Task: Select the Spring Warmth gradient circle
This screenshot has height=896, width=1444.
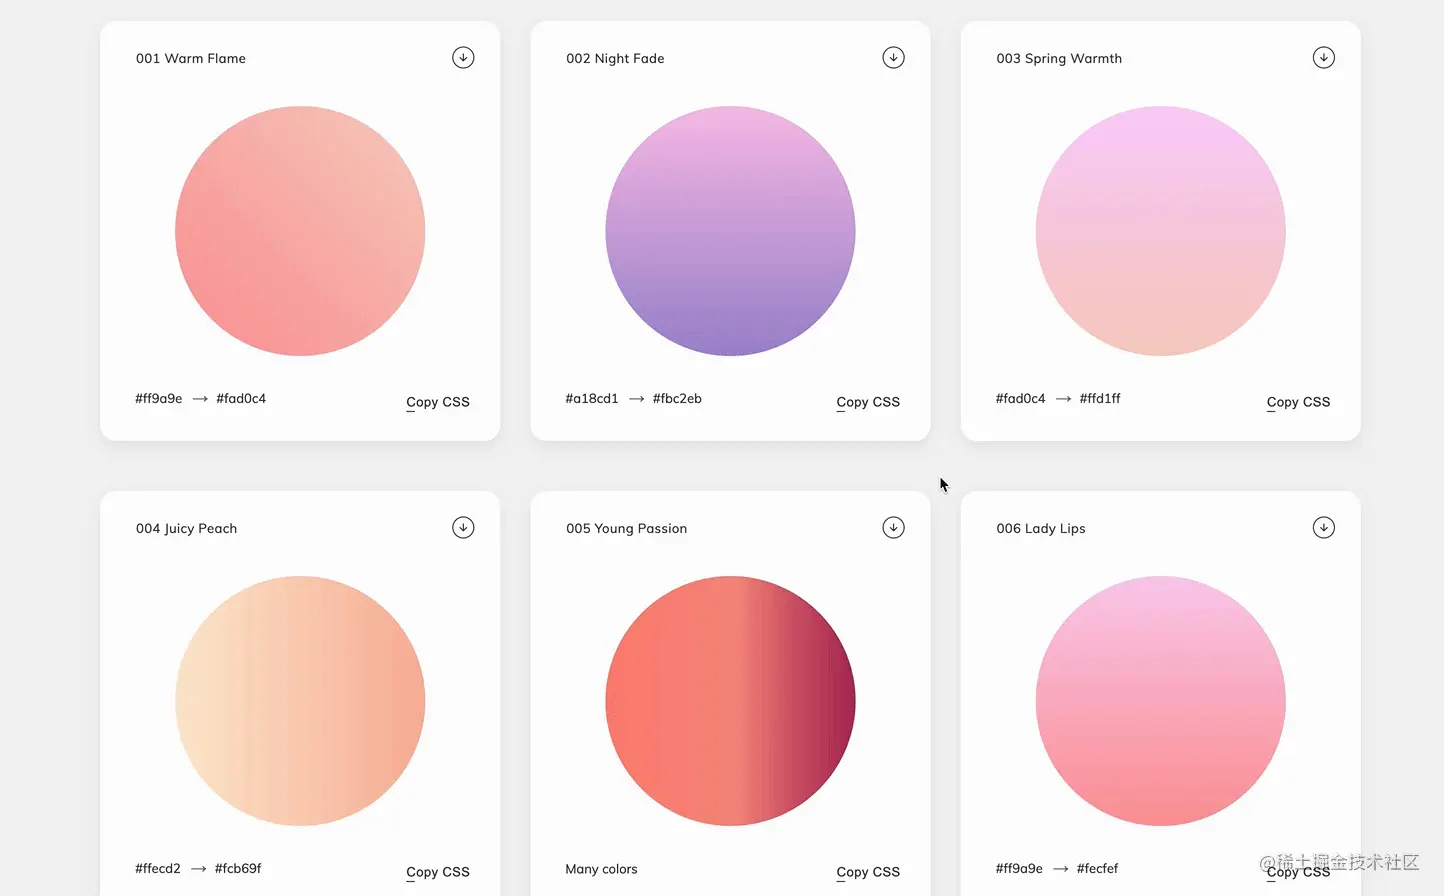Action: coord(1160,231)
